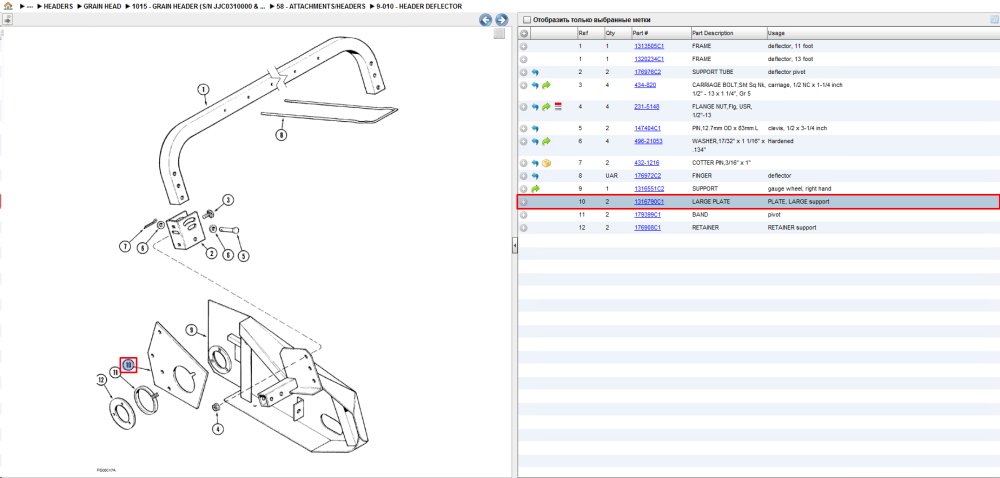Click the green arrow in the FLANGE NUT row
1000x478 pixels.
547,107
